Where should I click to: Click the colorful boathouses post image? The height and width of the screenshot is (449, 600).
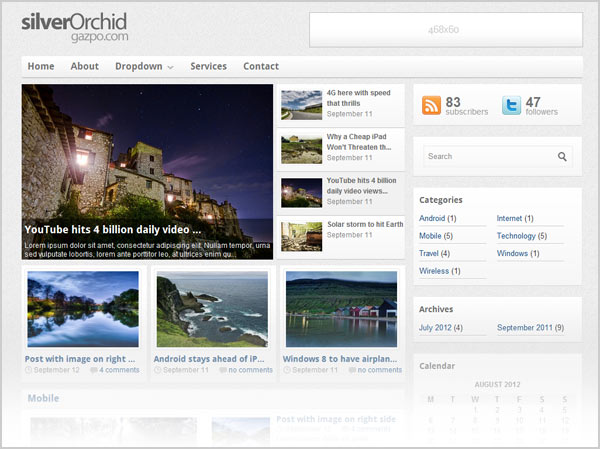(341, 309)
